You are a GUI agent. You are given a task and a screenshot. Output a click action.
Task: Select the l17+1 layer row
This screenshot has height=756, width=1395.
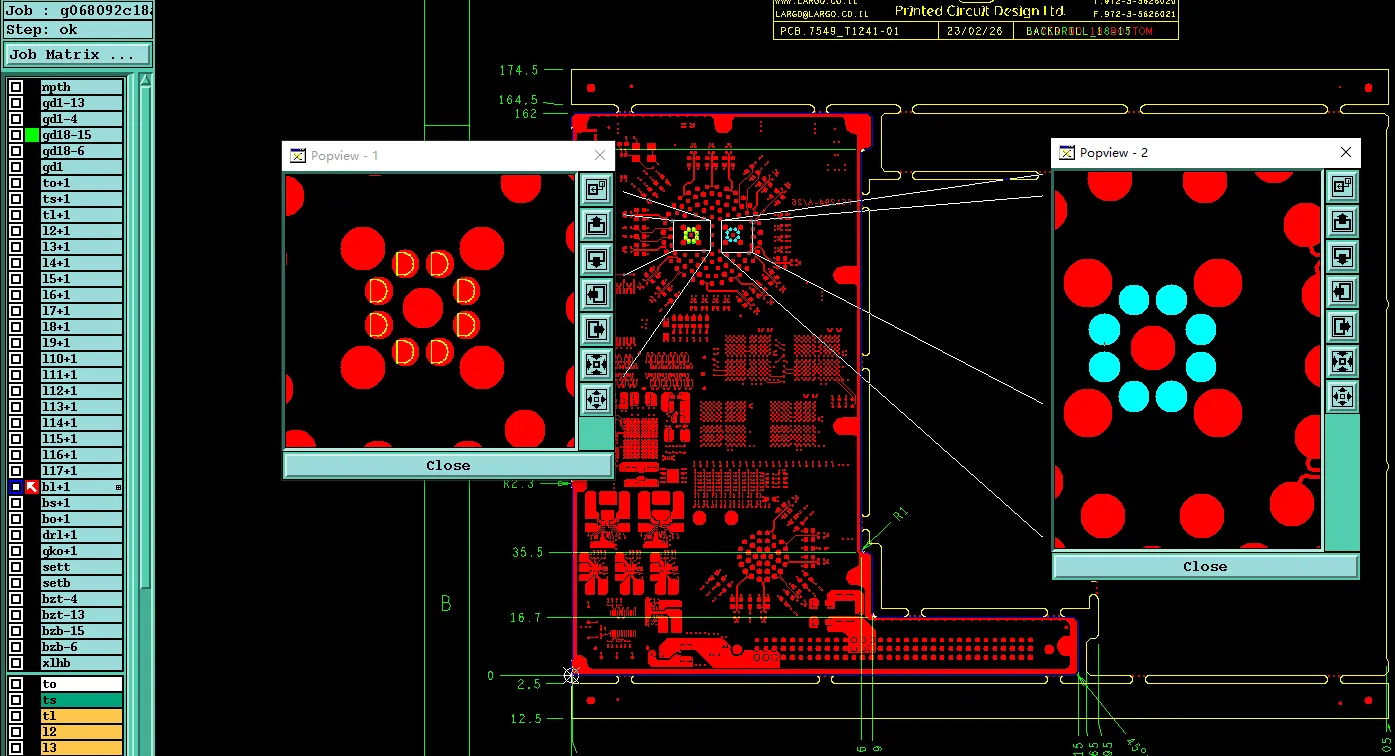[81, 471]
